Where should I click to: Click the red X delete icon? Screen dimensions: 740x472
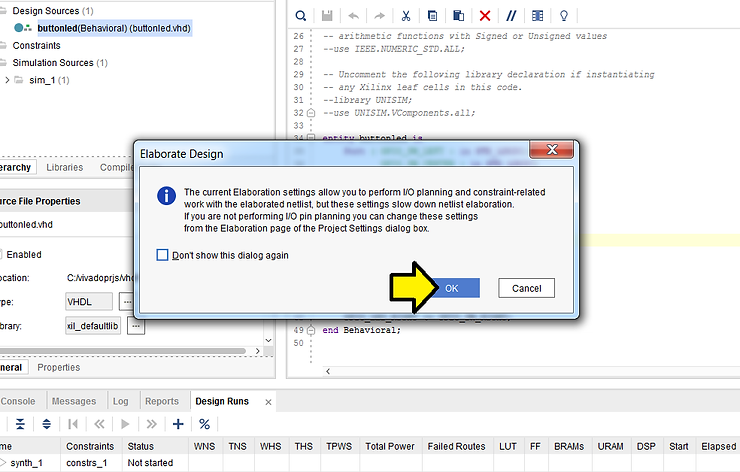pos(485,16)
